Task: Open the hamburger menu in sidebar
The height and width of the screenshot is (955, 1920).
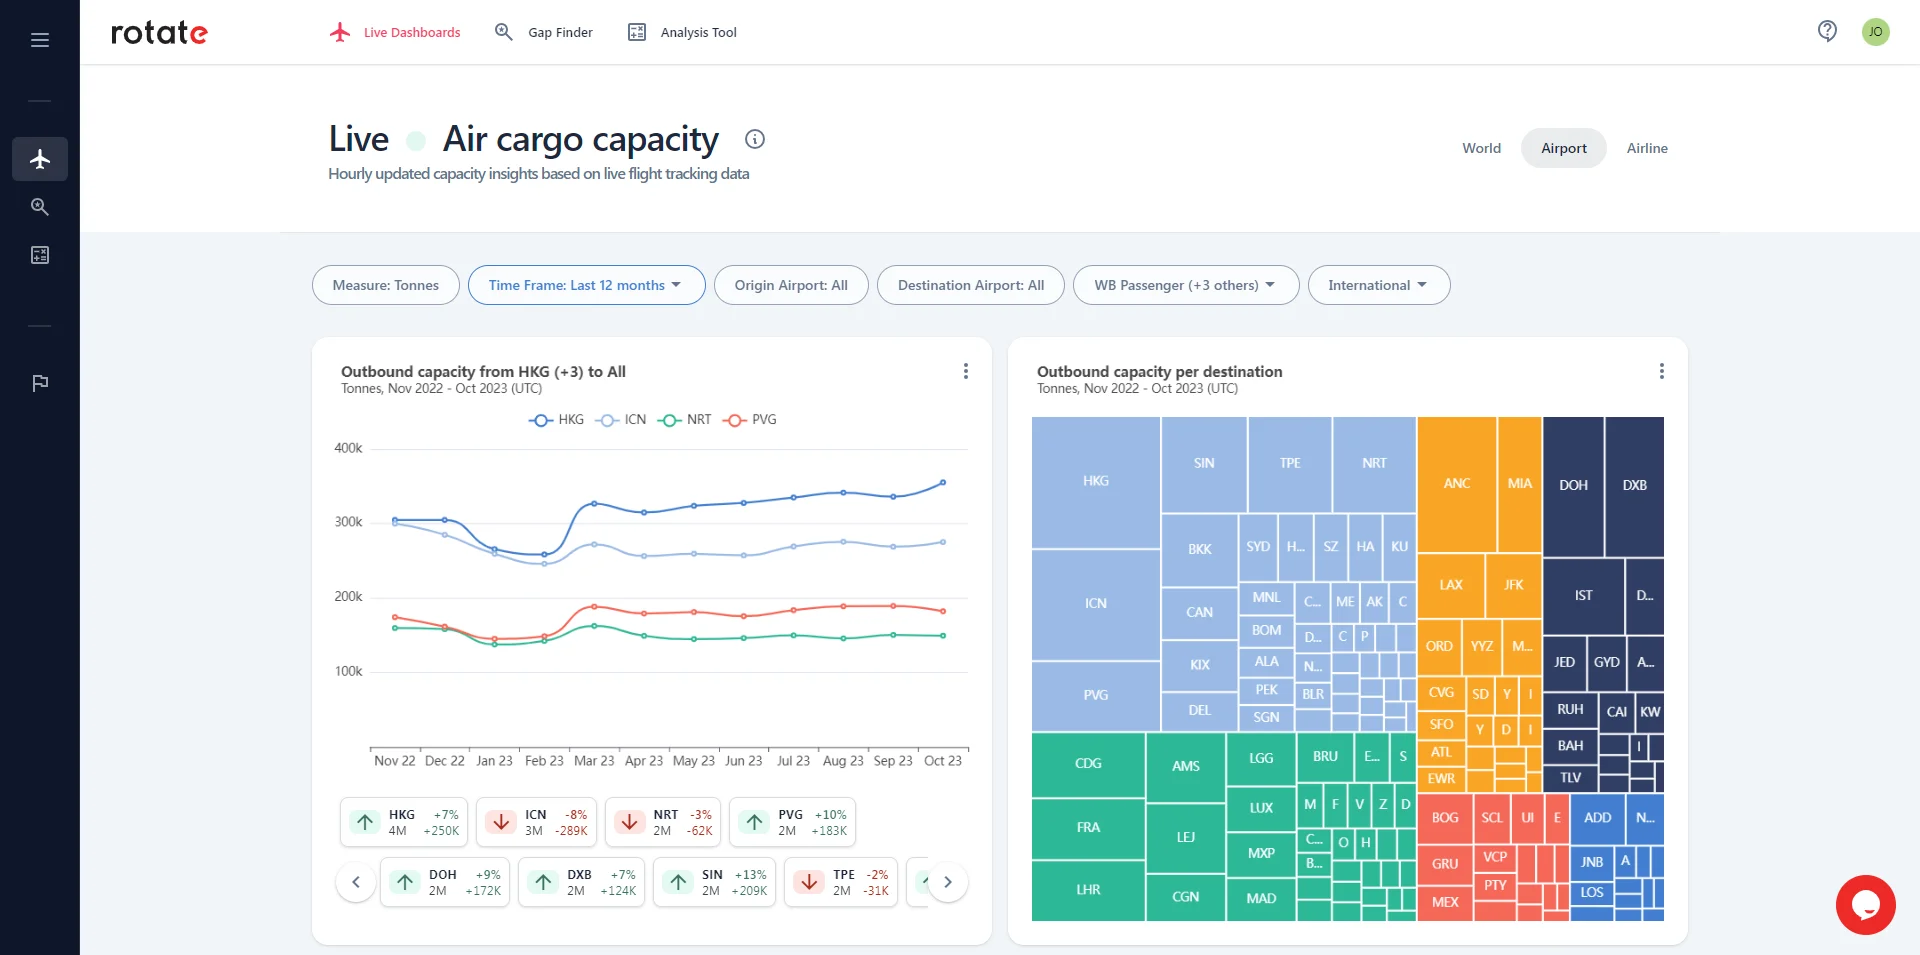Action: (40, 40)
